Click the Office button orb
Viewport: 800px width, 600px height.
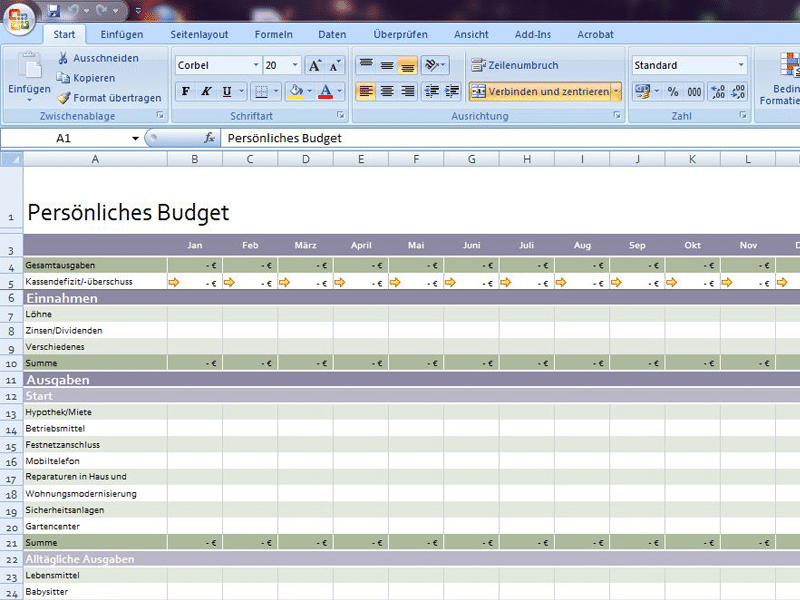[x=19, y=17]
